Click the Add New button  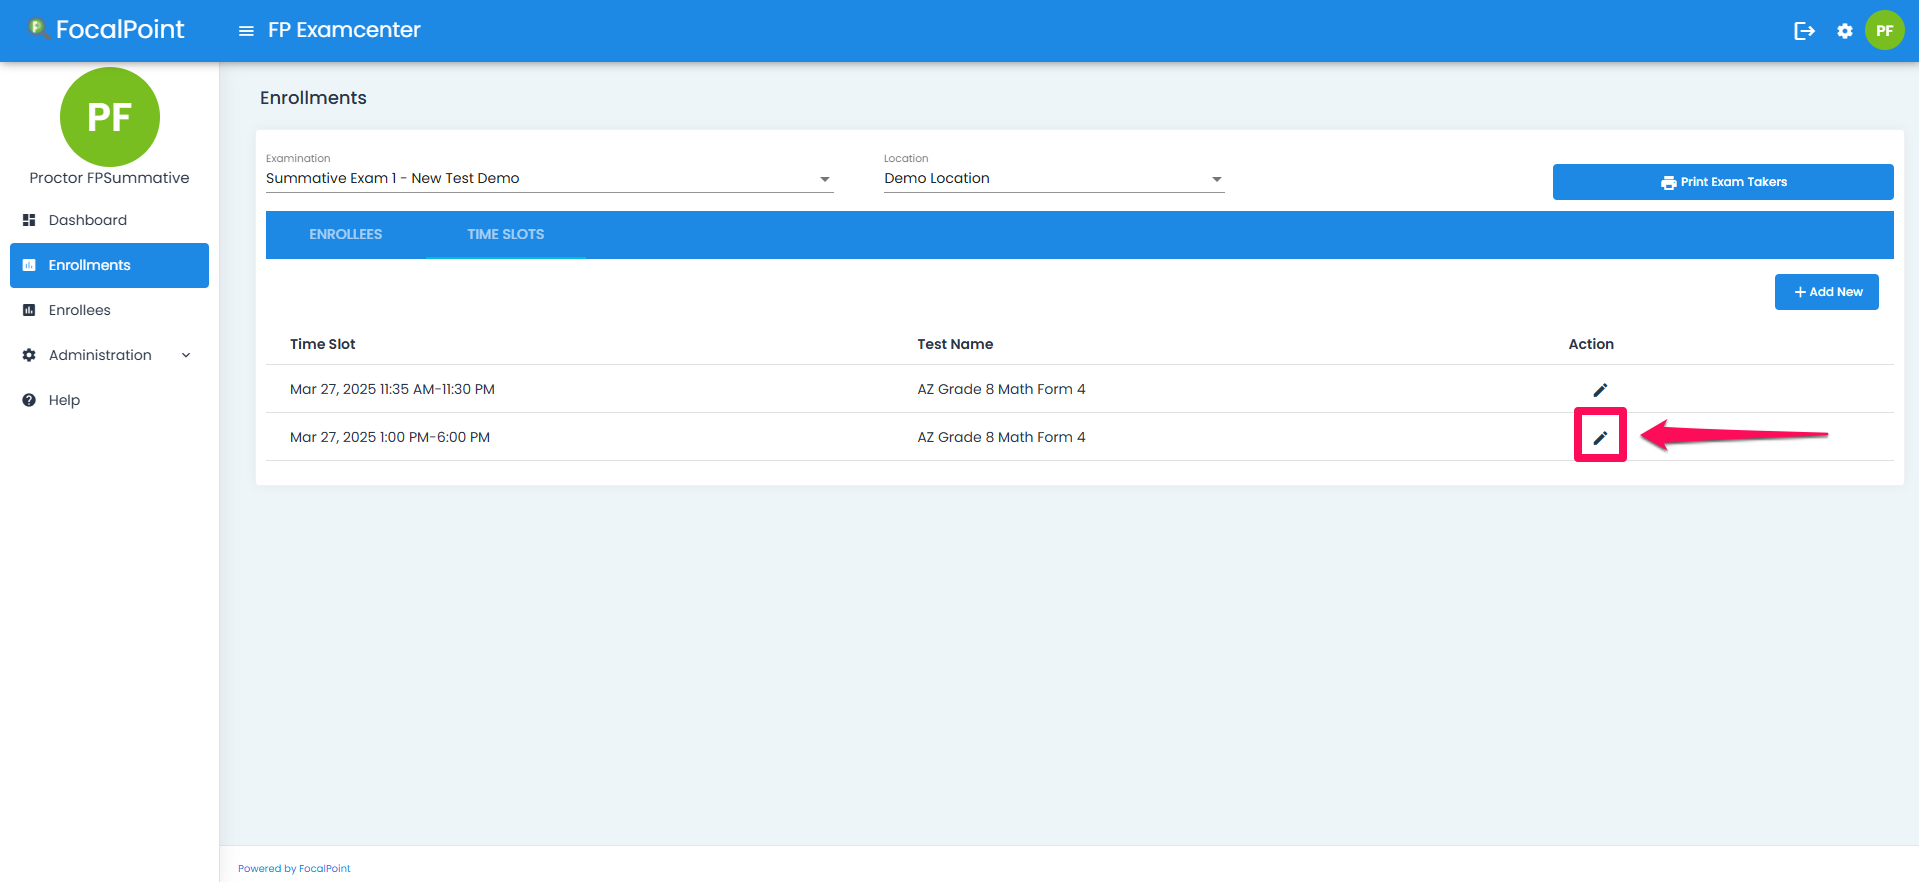coord(1826,292)
